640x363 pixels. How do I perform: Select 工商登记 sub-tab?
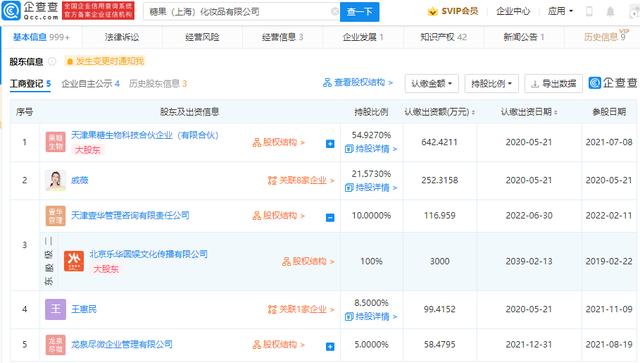pyautogui.click(x=30, y=84)
